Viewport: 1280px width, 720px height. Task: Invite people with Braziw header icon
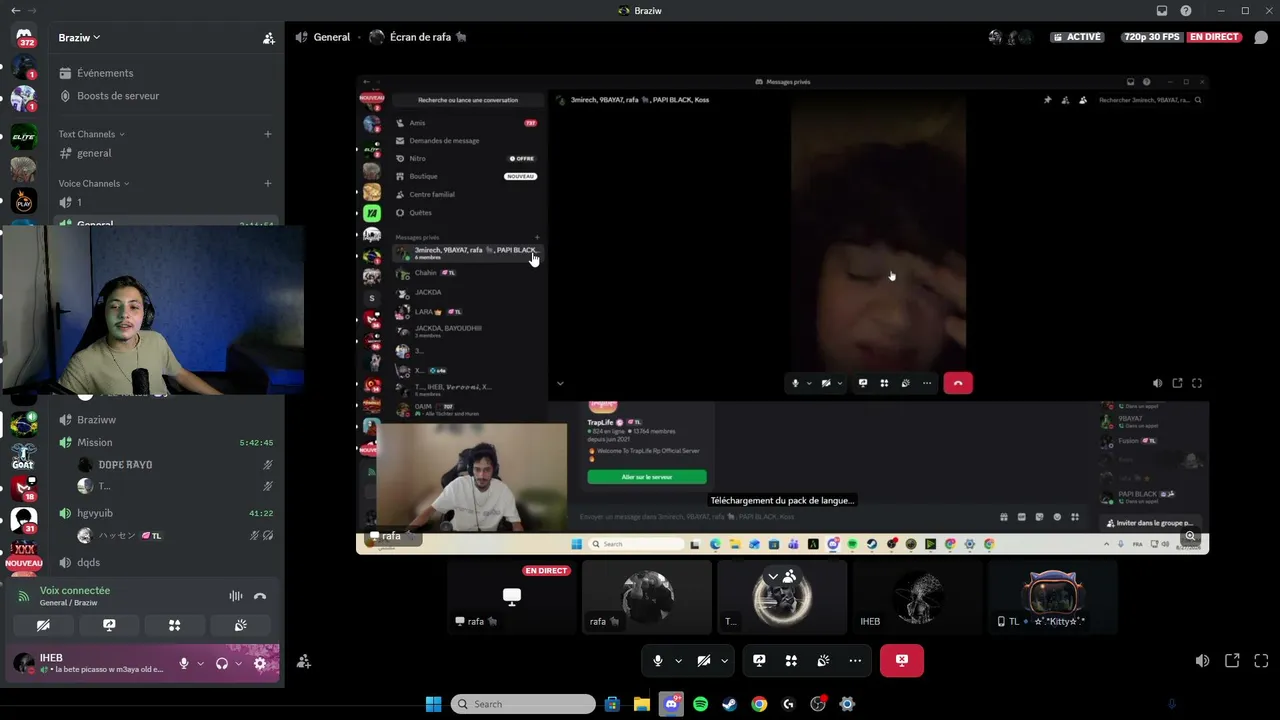point(268,38)
